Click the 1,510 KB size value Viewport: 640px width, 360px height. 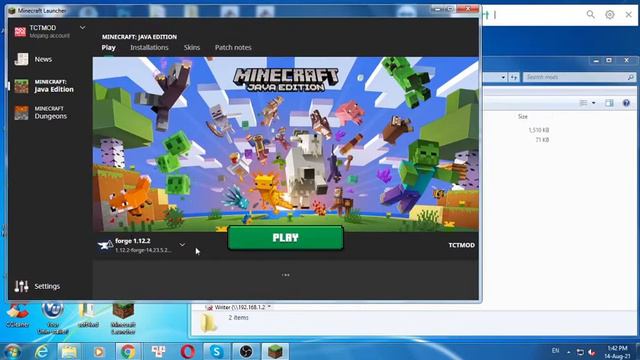coord(539,130)
